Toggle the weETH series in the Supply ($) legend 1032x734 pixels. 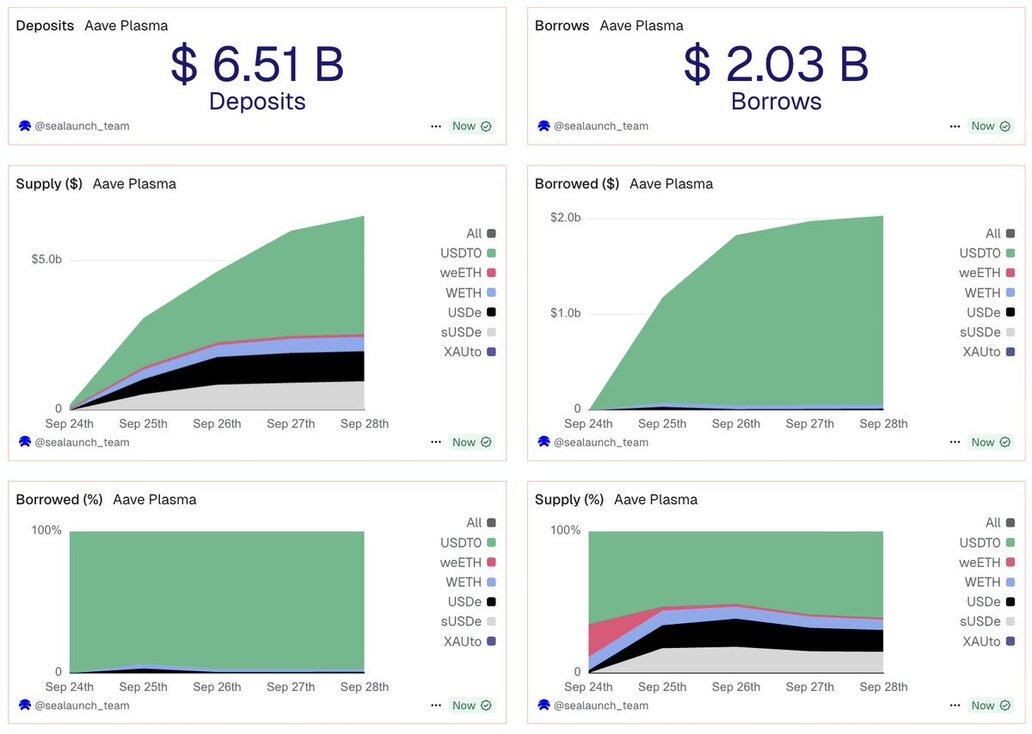(468, 273)
